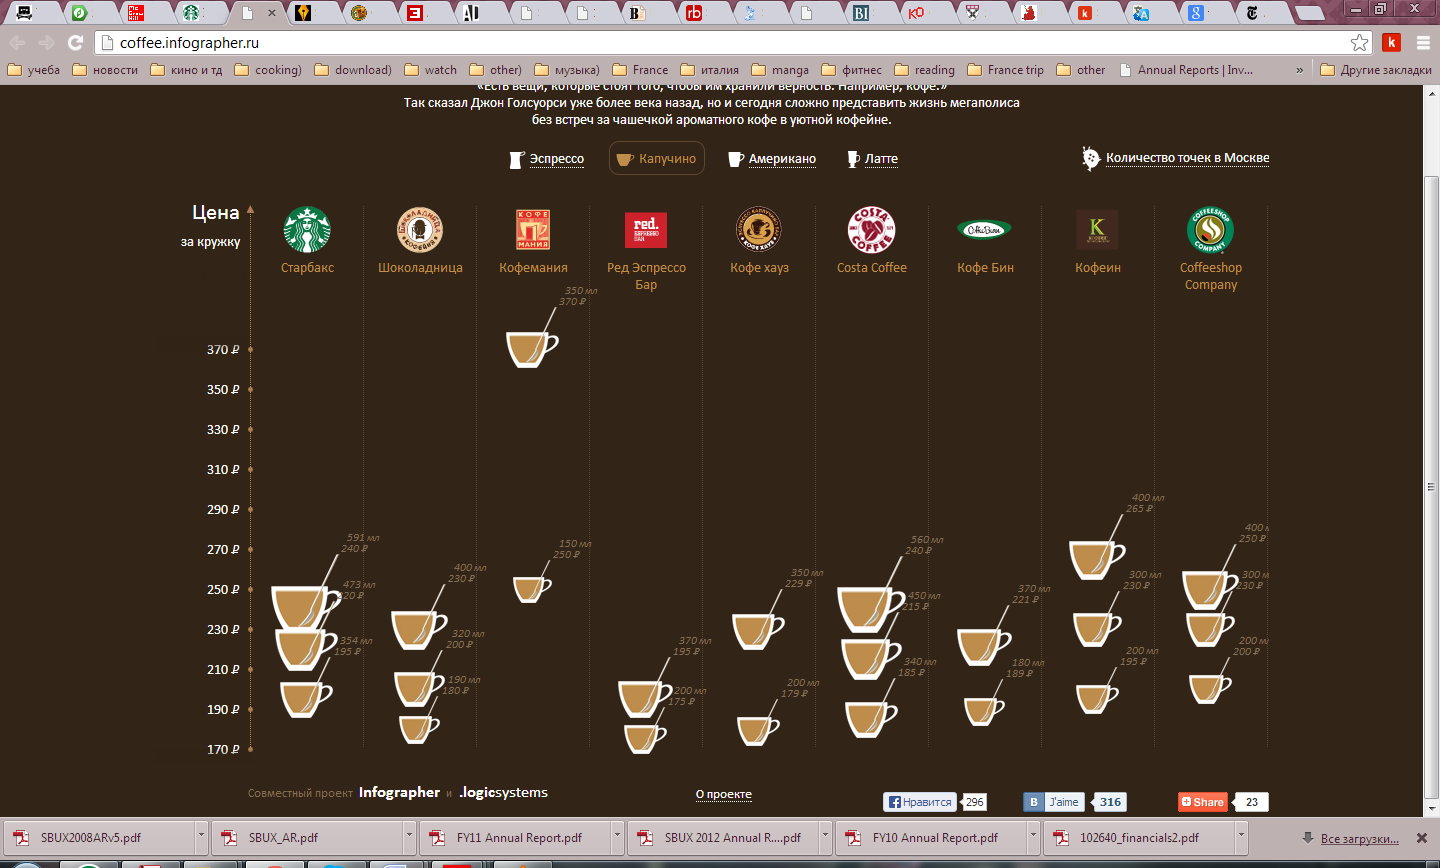The height and width of the screenshot is (868, 1440).
Task: Select the Эспрессо coffee type
Action: point(546,159)
